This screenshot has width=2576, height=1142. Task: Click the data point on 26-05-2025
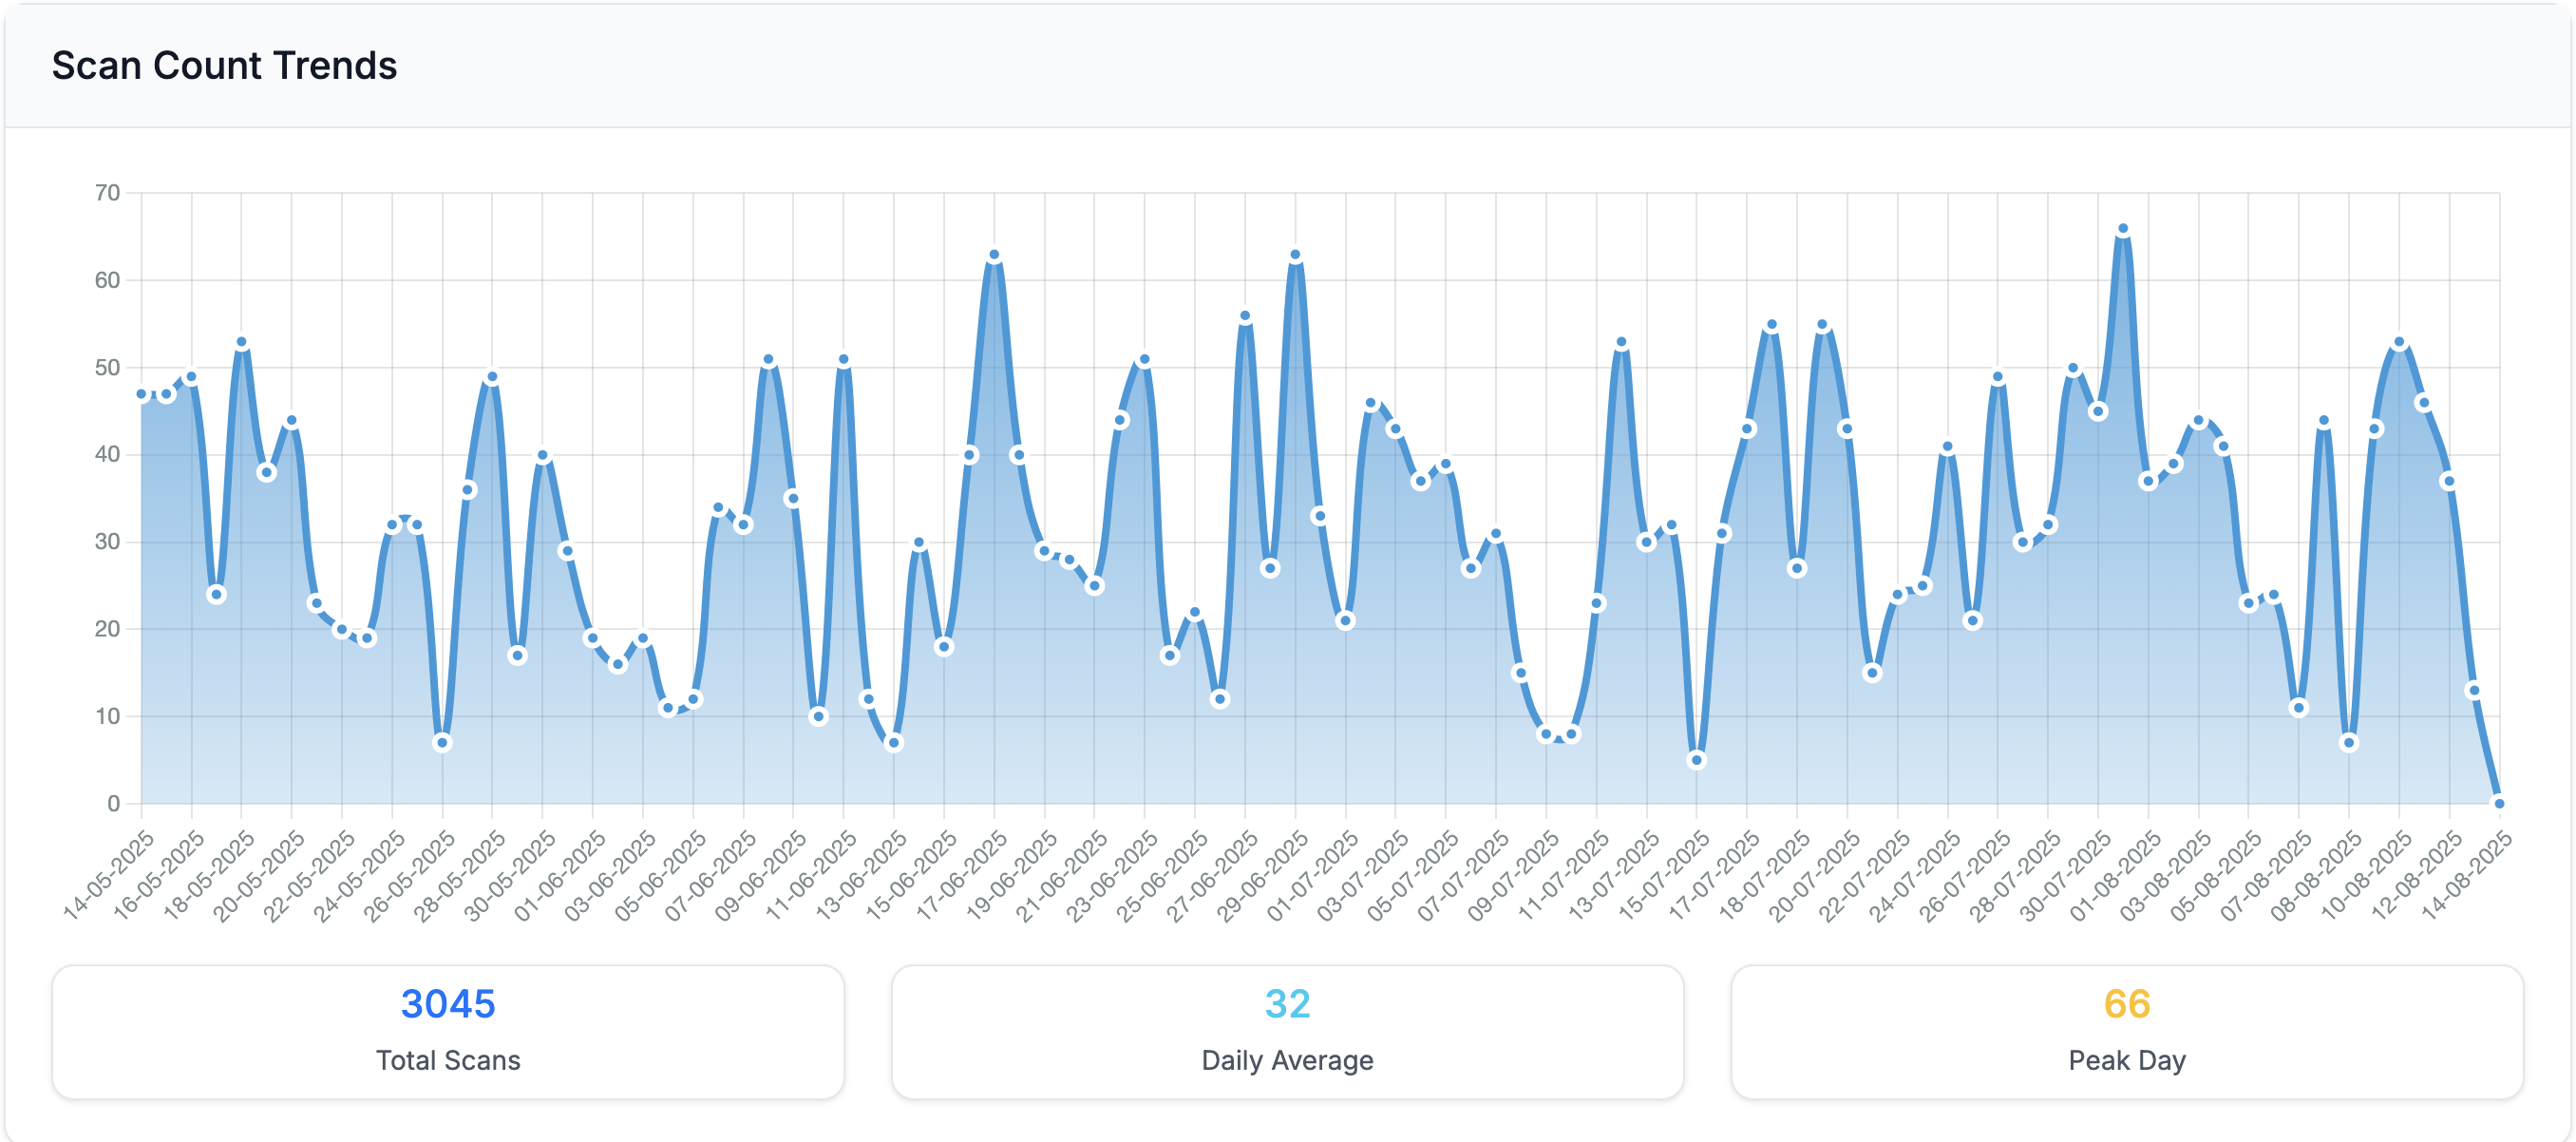tap(442, 742)
